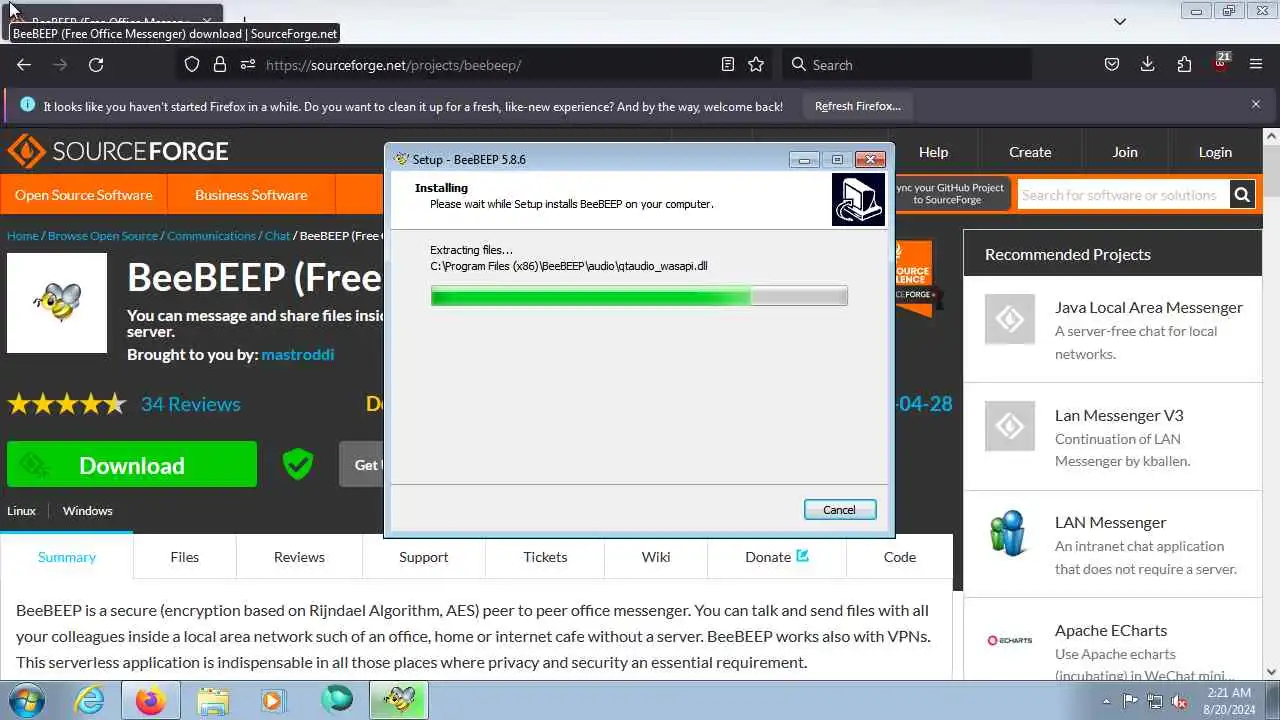Open Business Software menu
Screen dimensions: 1280x720
click(x=251, y=195)
